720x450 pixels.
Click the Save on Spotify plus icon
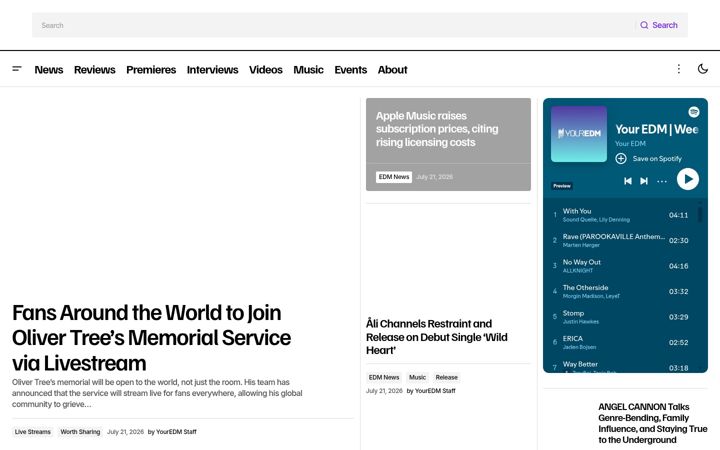click(x=621, y=158)
